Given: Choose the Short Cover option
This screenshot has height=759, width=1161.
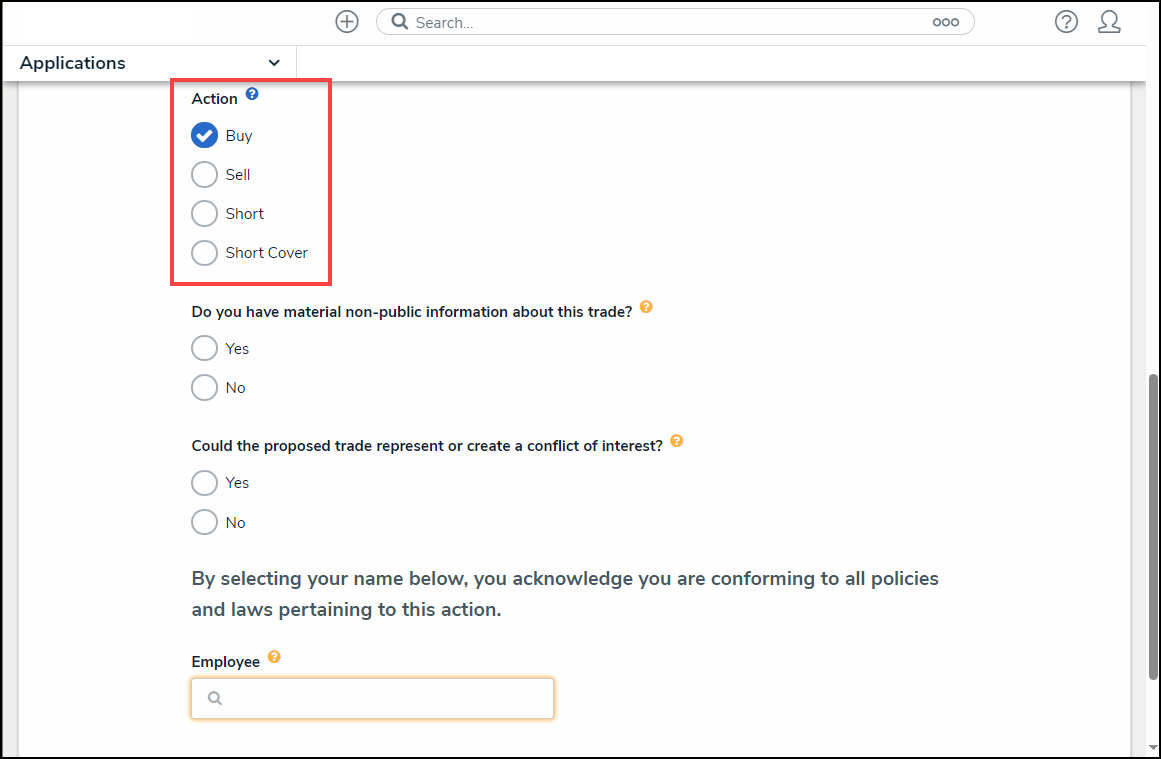Looking at the screenshot, I should (204, 252).
